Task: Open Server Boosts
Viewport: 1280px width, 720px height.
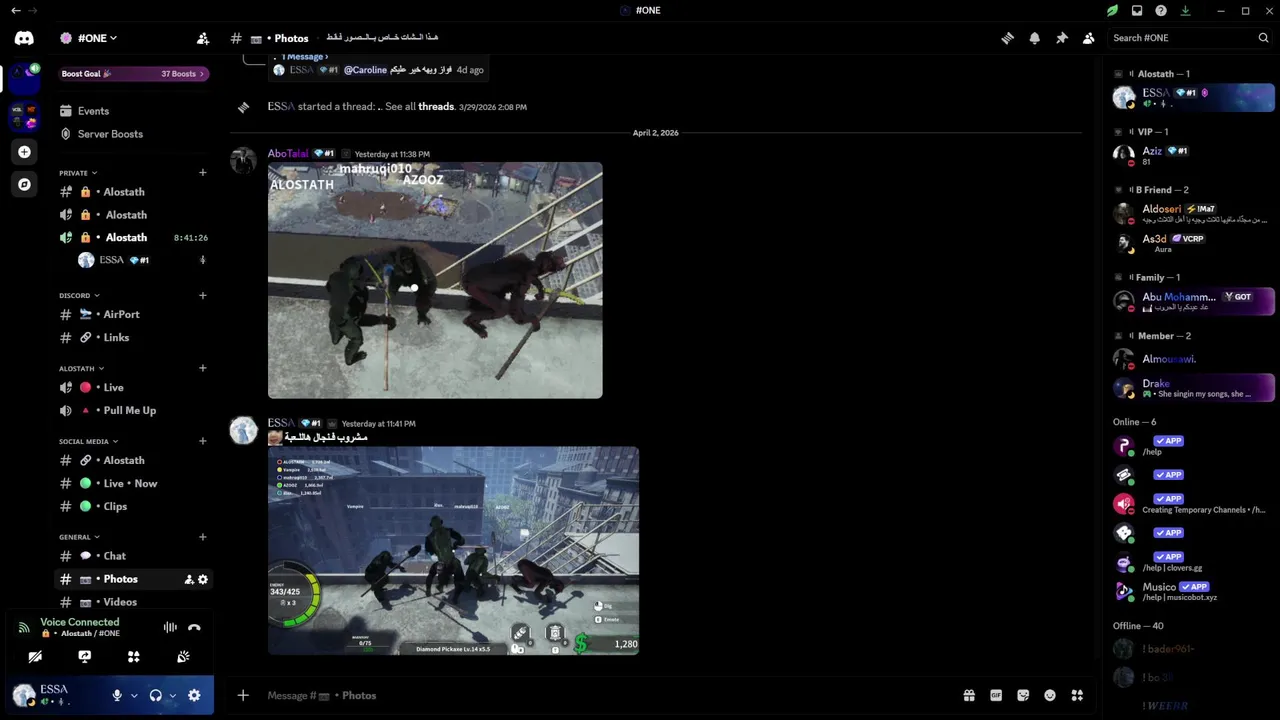Action: point(133,134)
